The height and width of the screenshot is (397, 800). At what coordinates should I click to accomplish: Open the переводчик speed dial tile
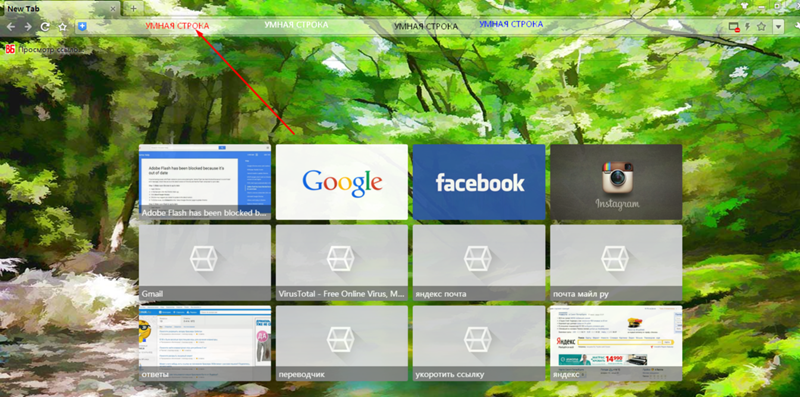click(x=342, y=343)
